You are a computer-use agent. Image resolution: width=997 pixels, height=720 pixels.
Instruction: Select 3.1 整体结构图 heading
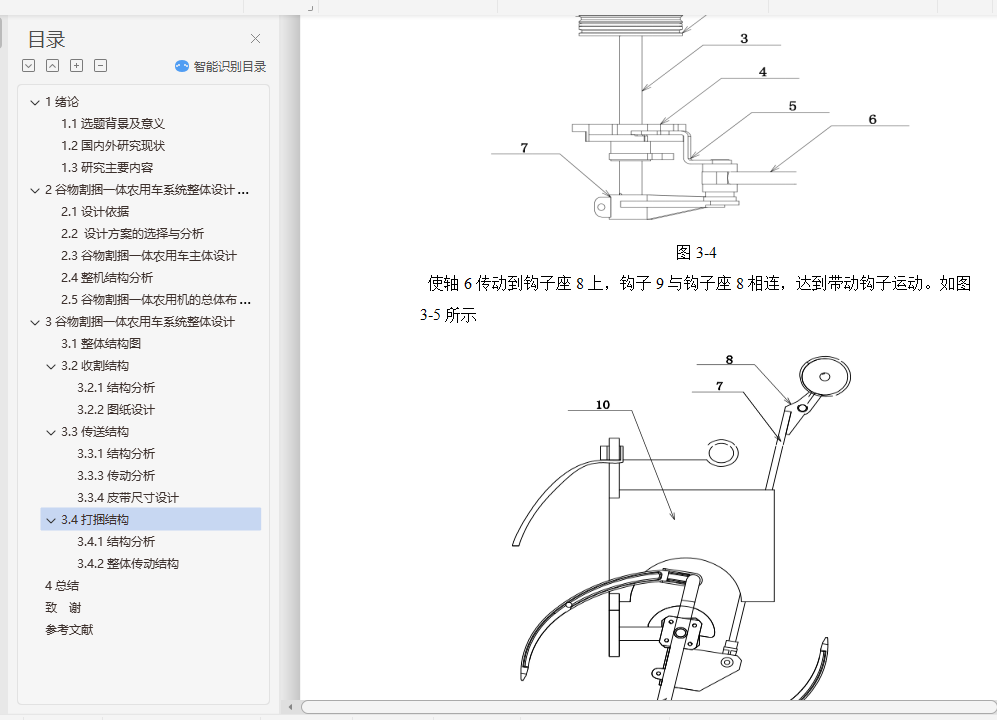tap(100, 343)
